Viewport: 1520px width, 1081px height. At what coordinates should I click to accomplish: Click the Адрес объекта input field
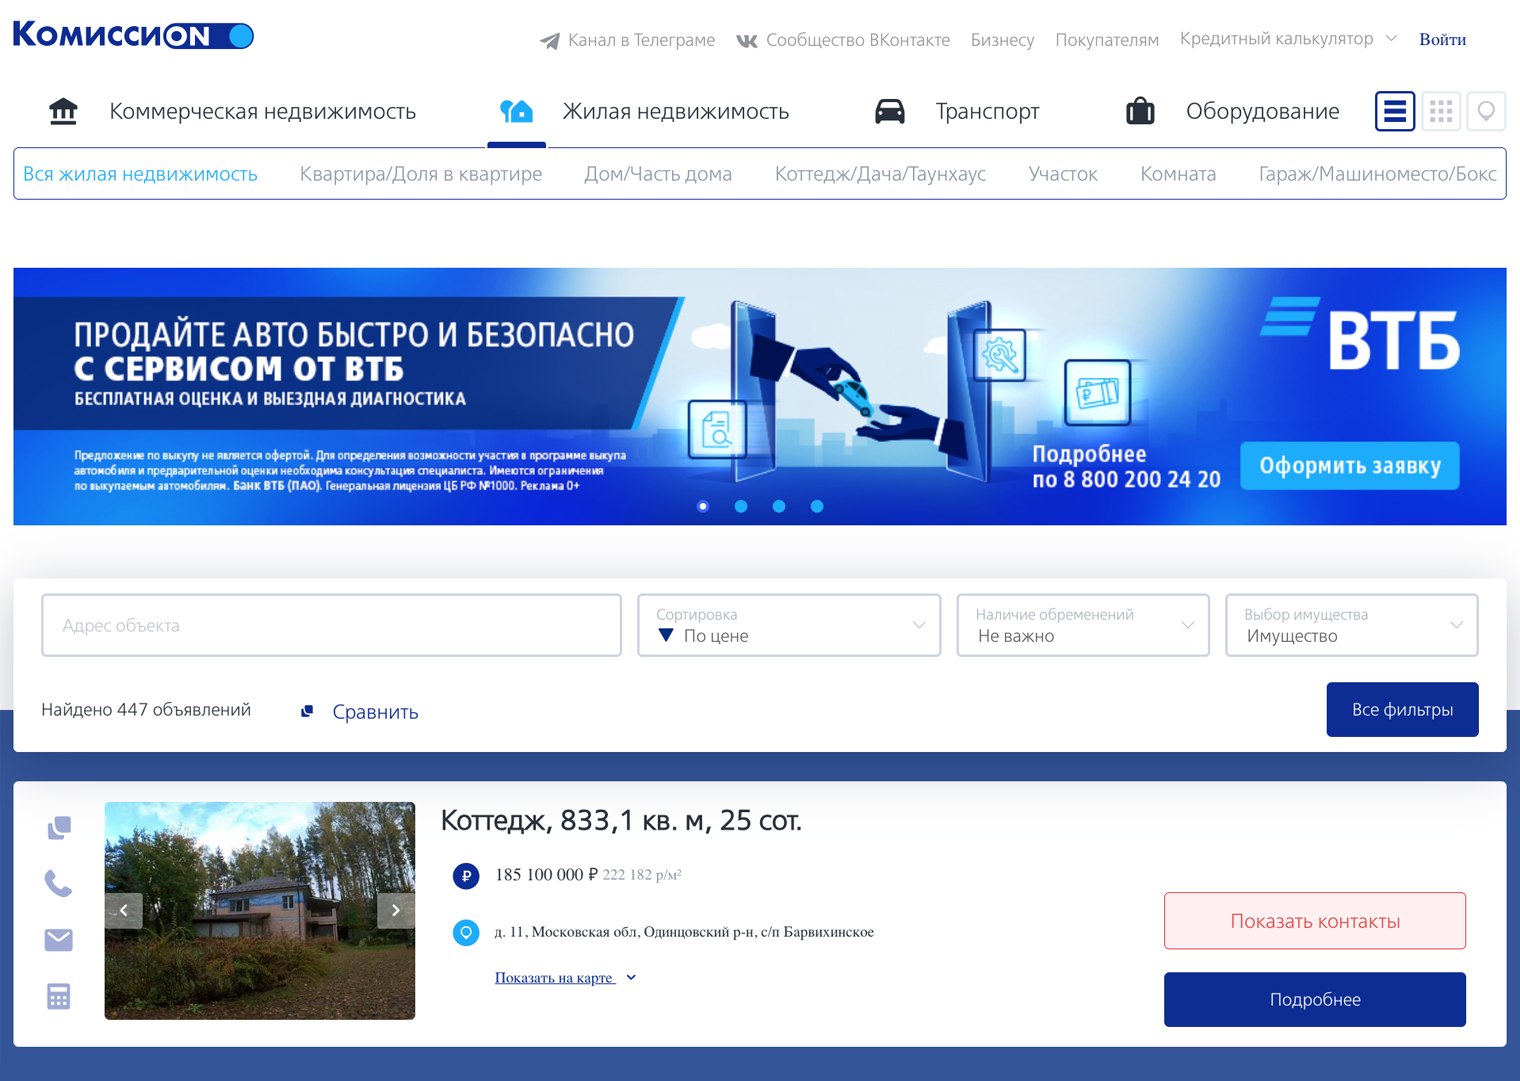[331, 625]
